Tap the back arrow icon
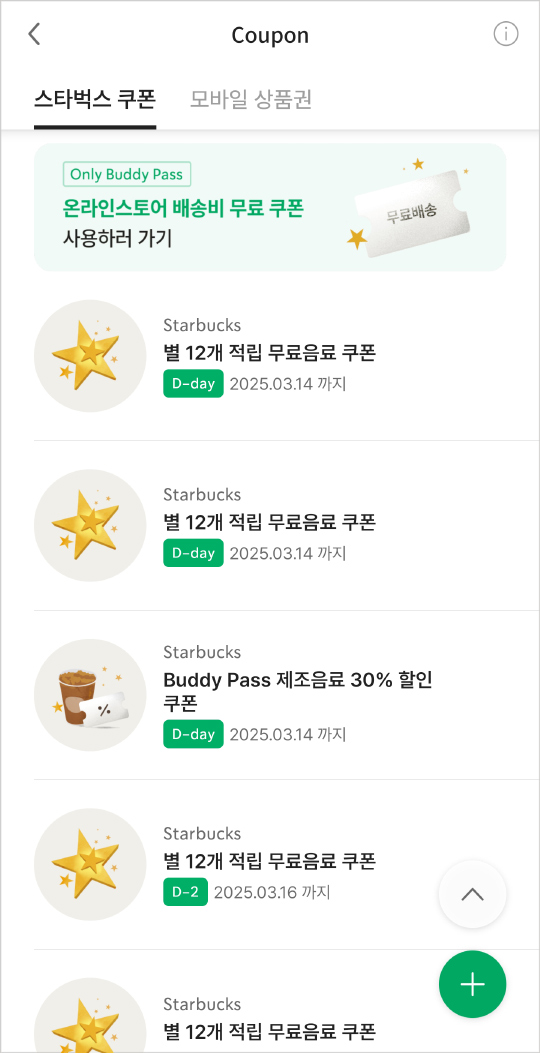The width and height of the screenshot is (540, 1053). tap(34, 34)
